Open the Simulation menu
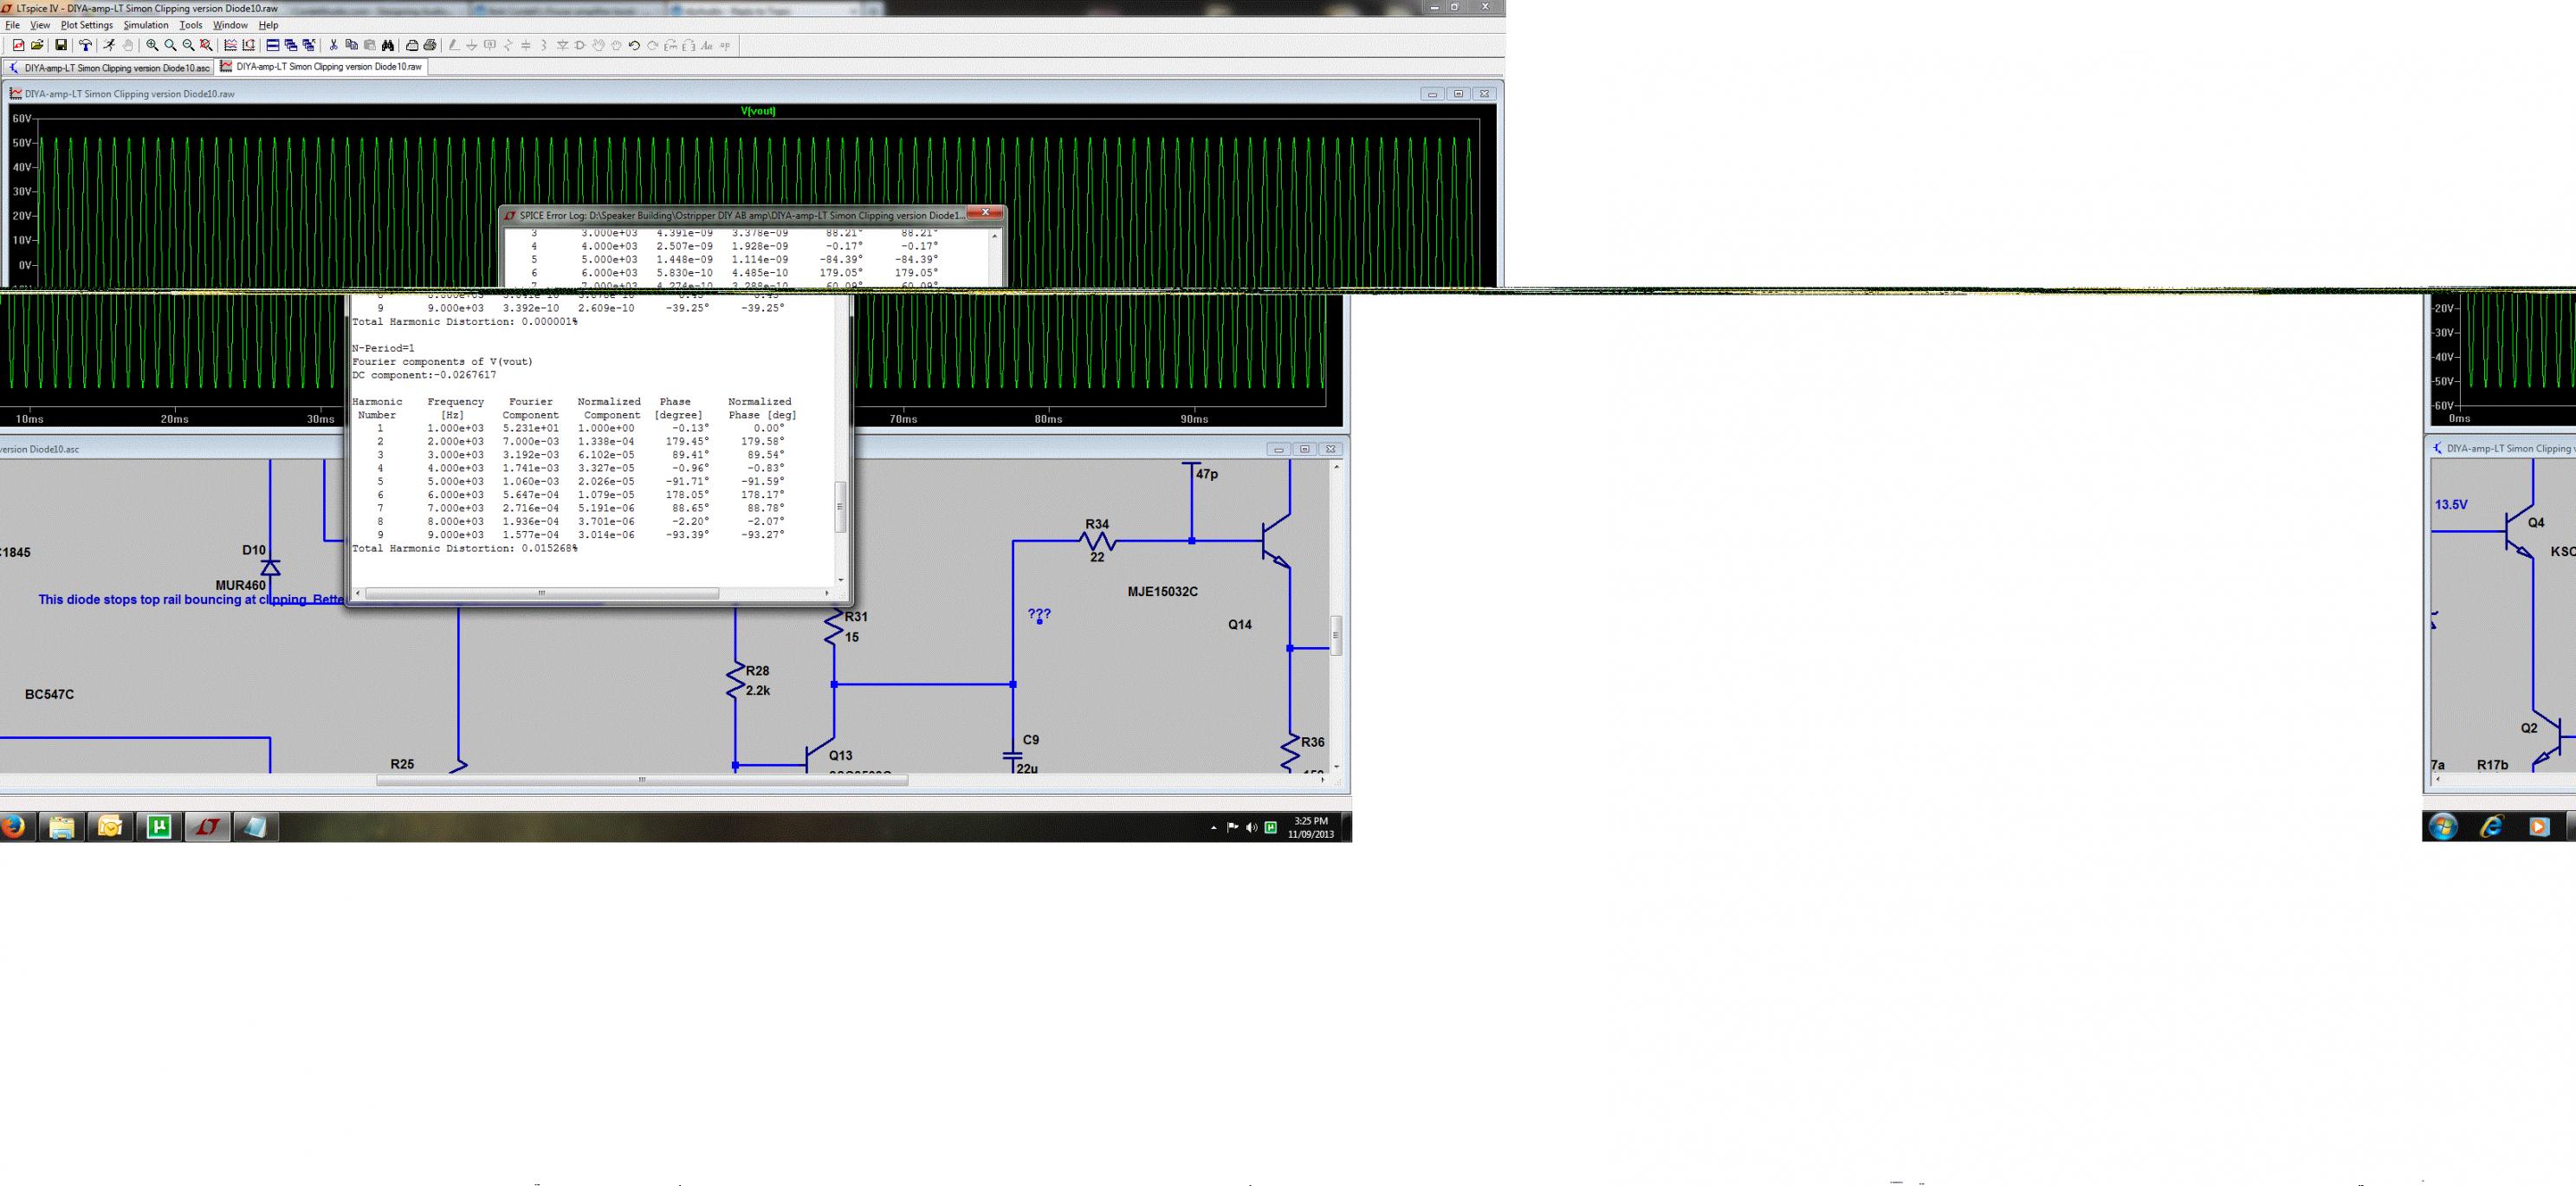The width and height of the screenshot is (2576, 1186). coord(146,25)
